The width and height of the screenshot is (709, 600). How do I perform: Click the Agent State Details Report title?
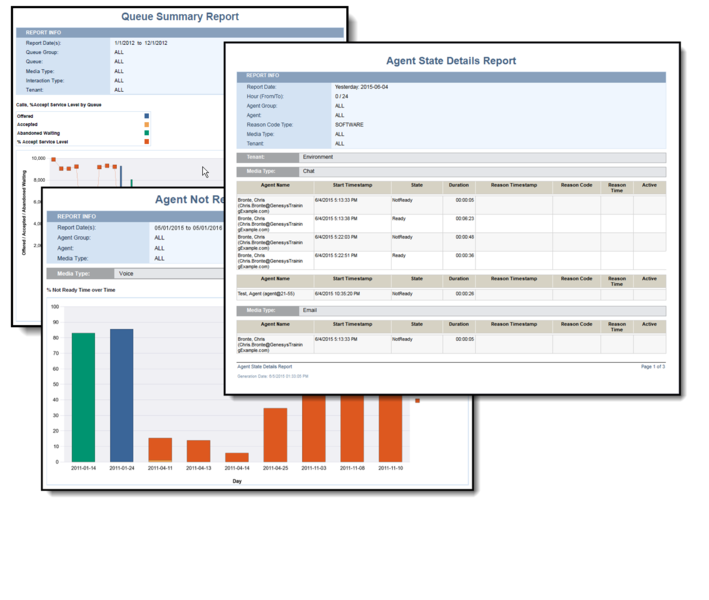pyautogui.click(x=451, y=61)
